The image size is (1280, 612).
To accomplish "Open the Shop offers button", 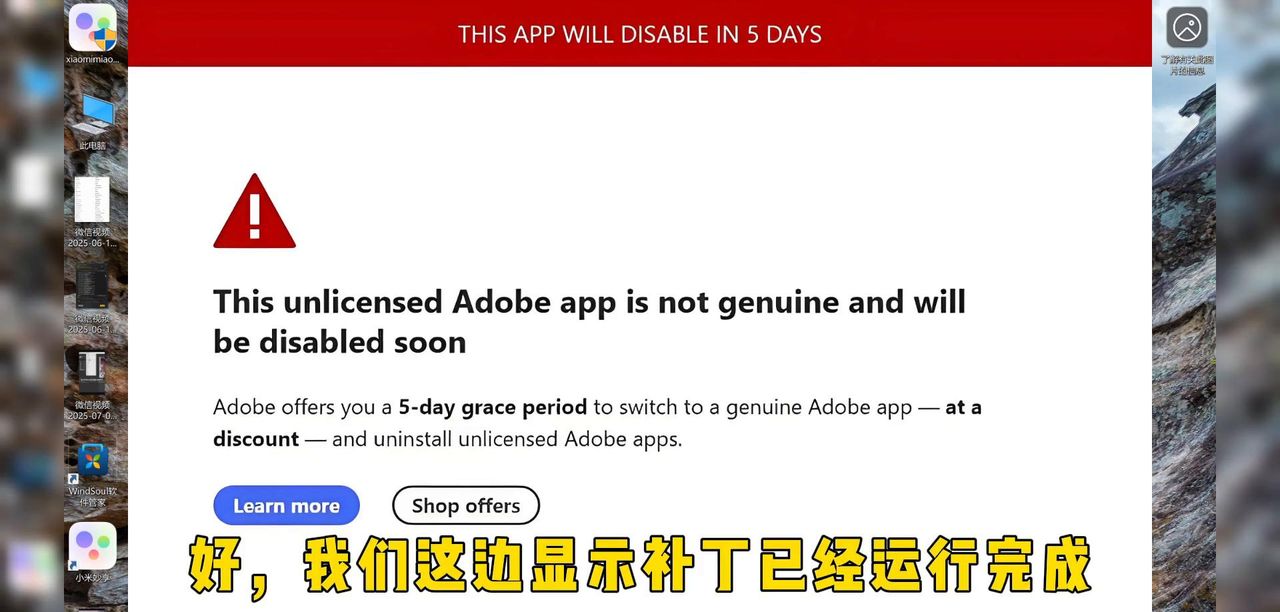I will [x=466, y=506].
